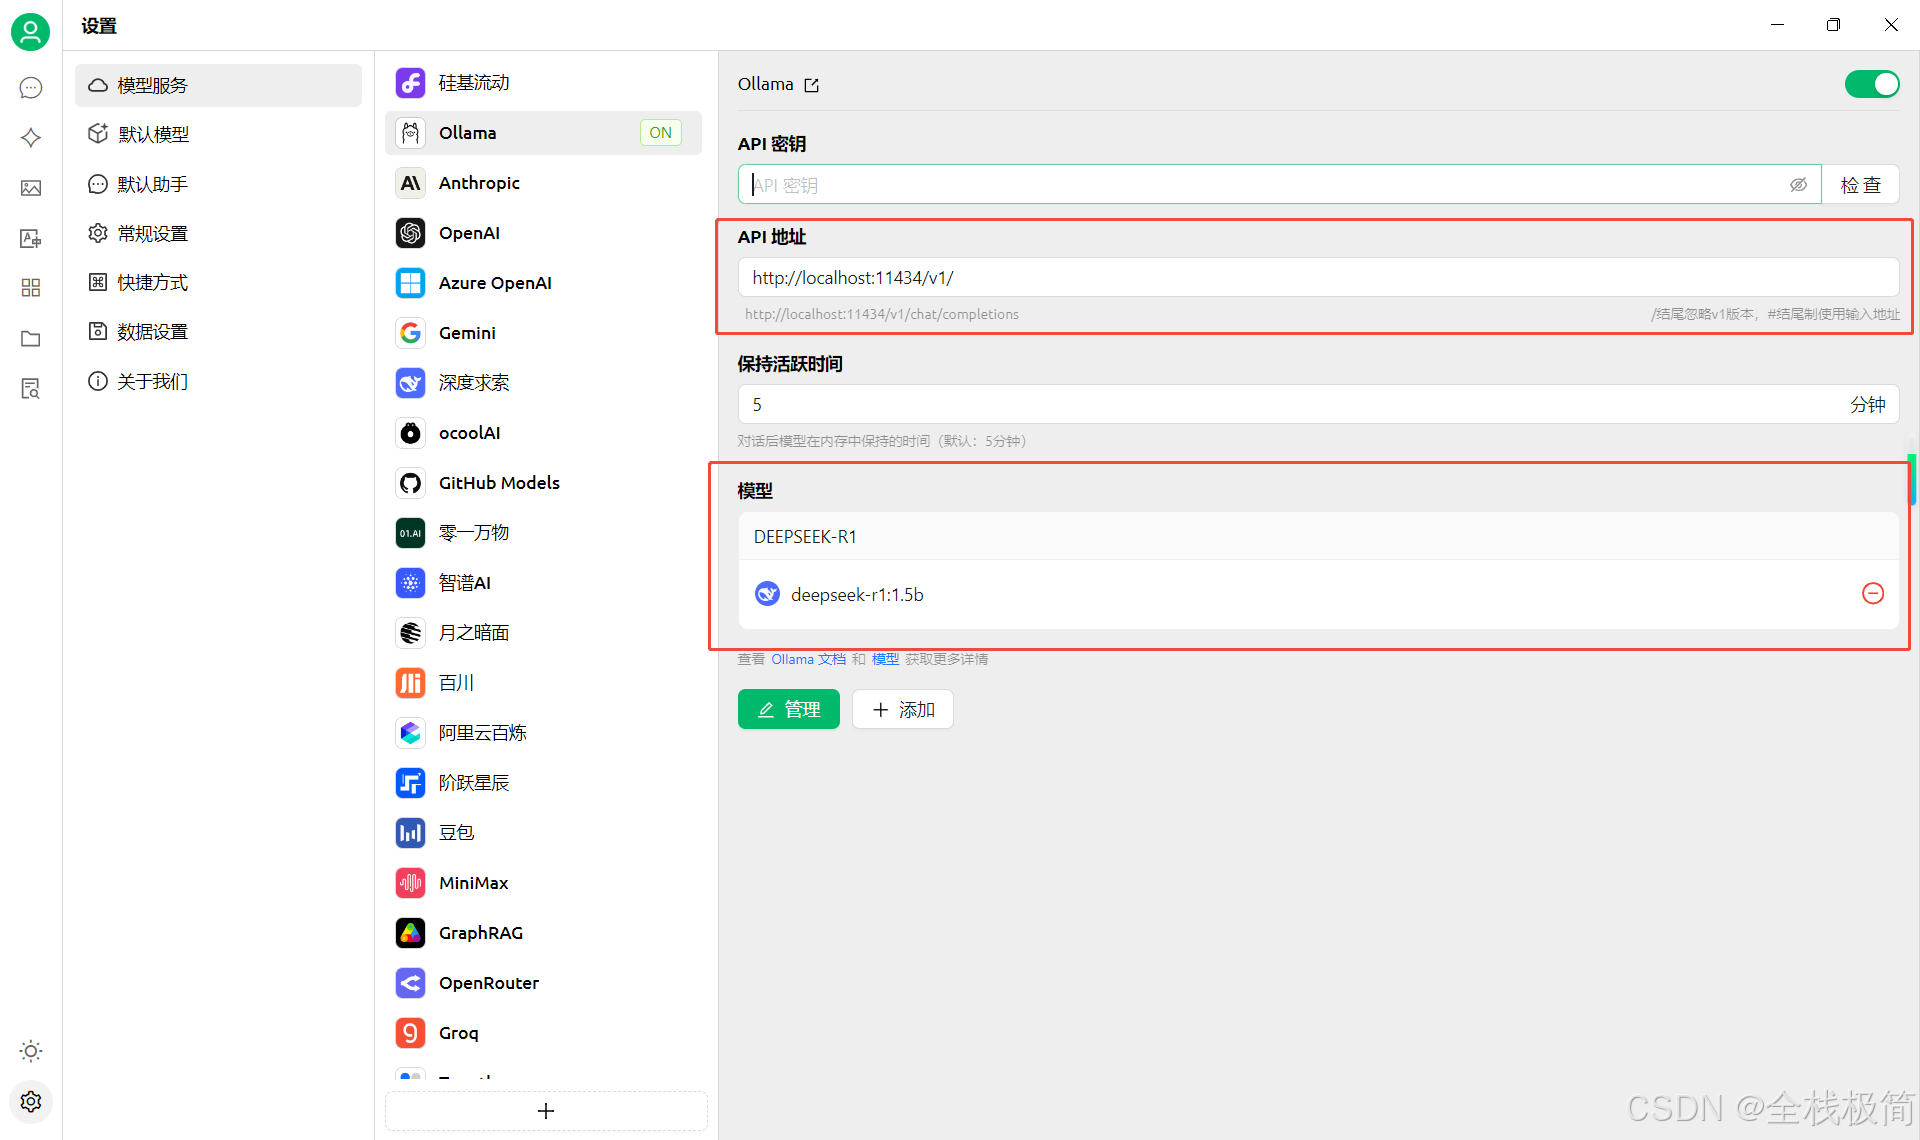Toggle the Ollama provider enable switch
This screenshot has width=1920, height=1140.
click(1871, 84)
